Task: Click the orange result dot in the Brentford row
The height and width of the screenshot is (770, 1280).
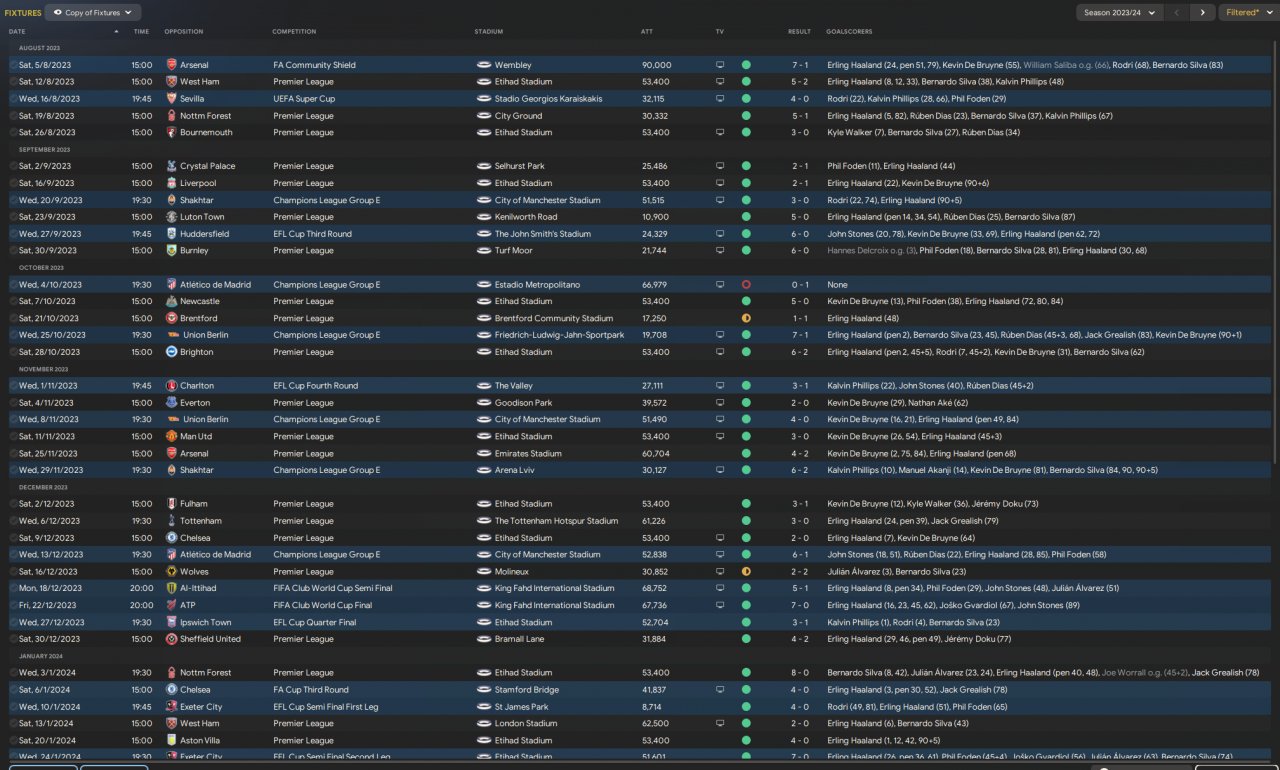Action: 746,318
